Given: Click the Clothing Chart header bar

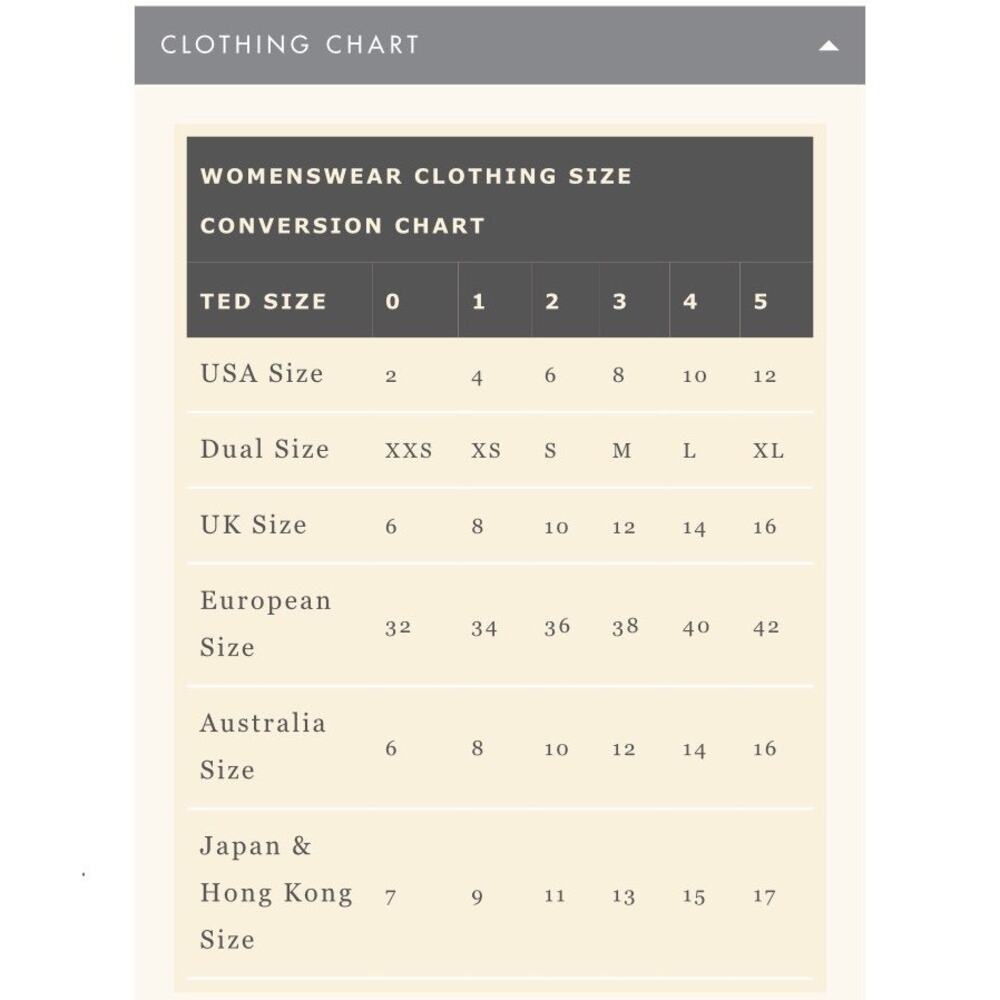Looking at the screenshot, I should coord(499,45).
